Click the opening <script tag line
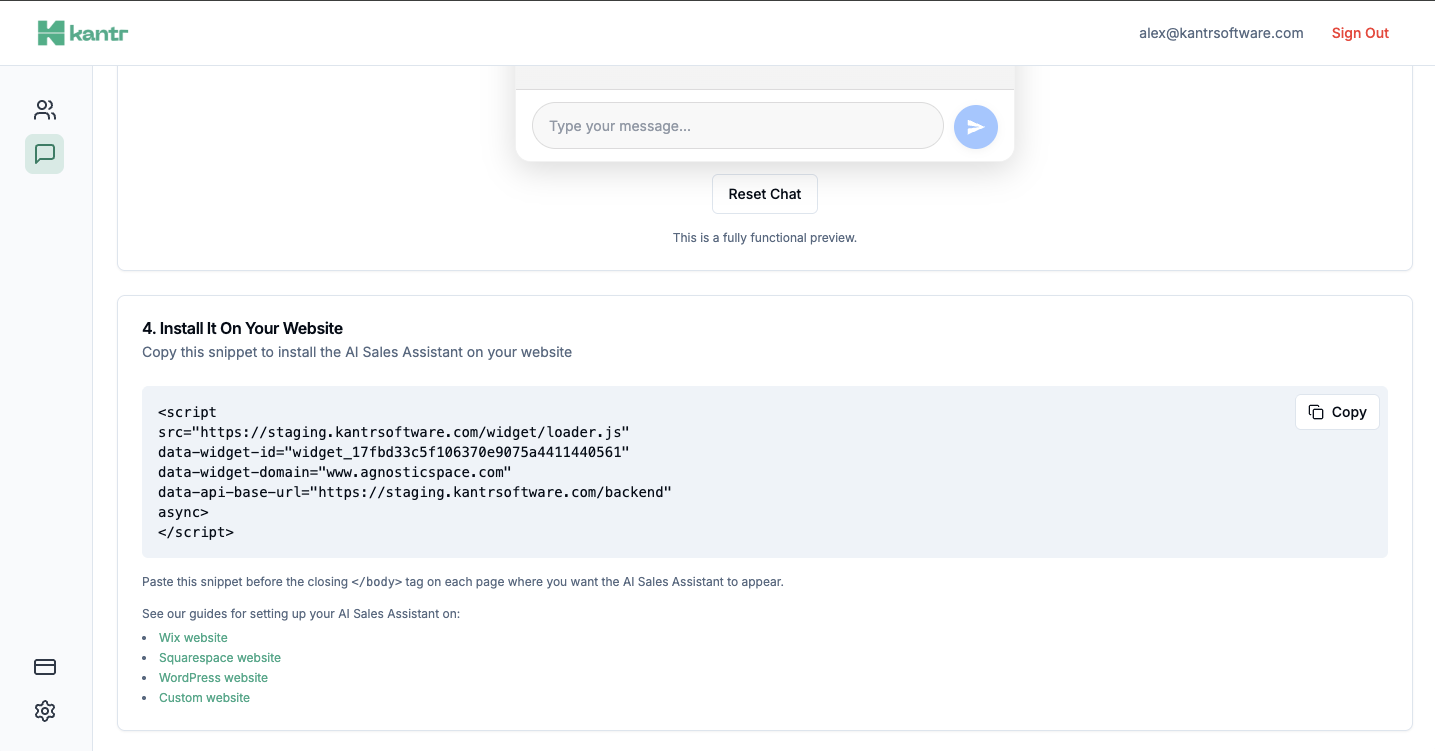Viewport: 1435px width, 751px height. 187,412
